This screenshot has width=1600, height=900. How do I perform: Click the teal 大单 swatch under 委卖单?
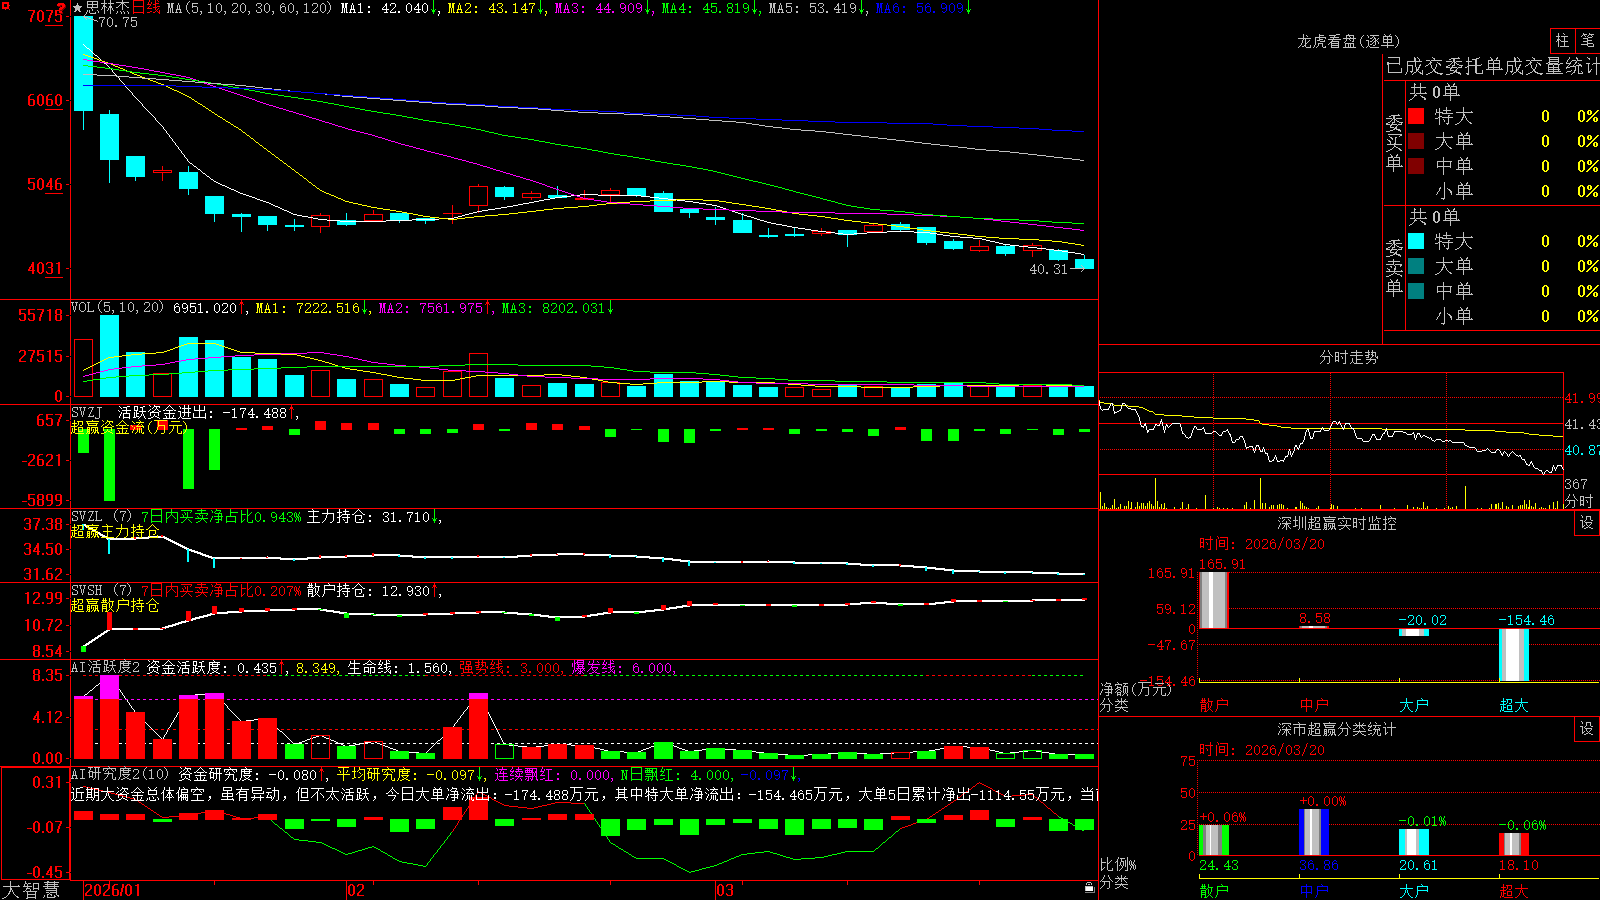point(1416,266)
